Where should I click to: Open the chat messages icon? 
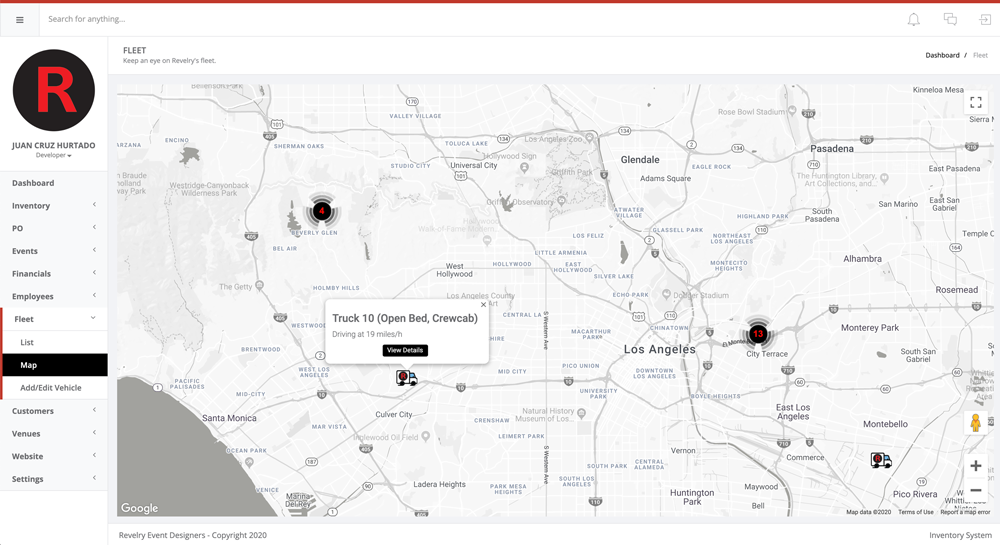(950, 20)
